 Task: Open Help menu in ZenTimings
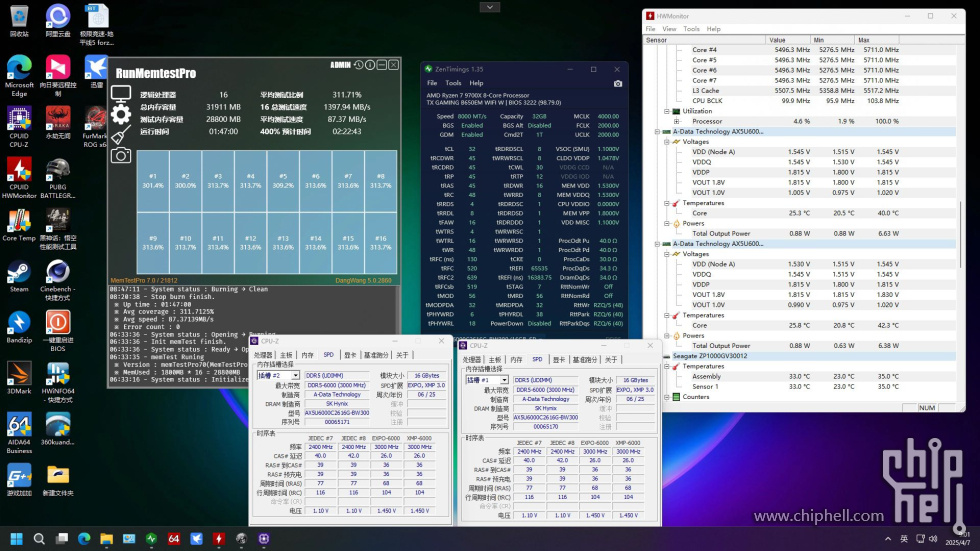point(476,83)
